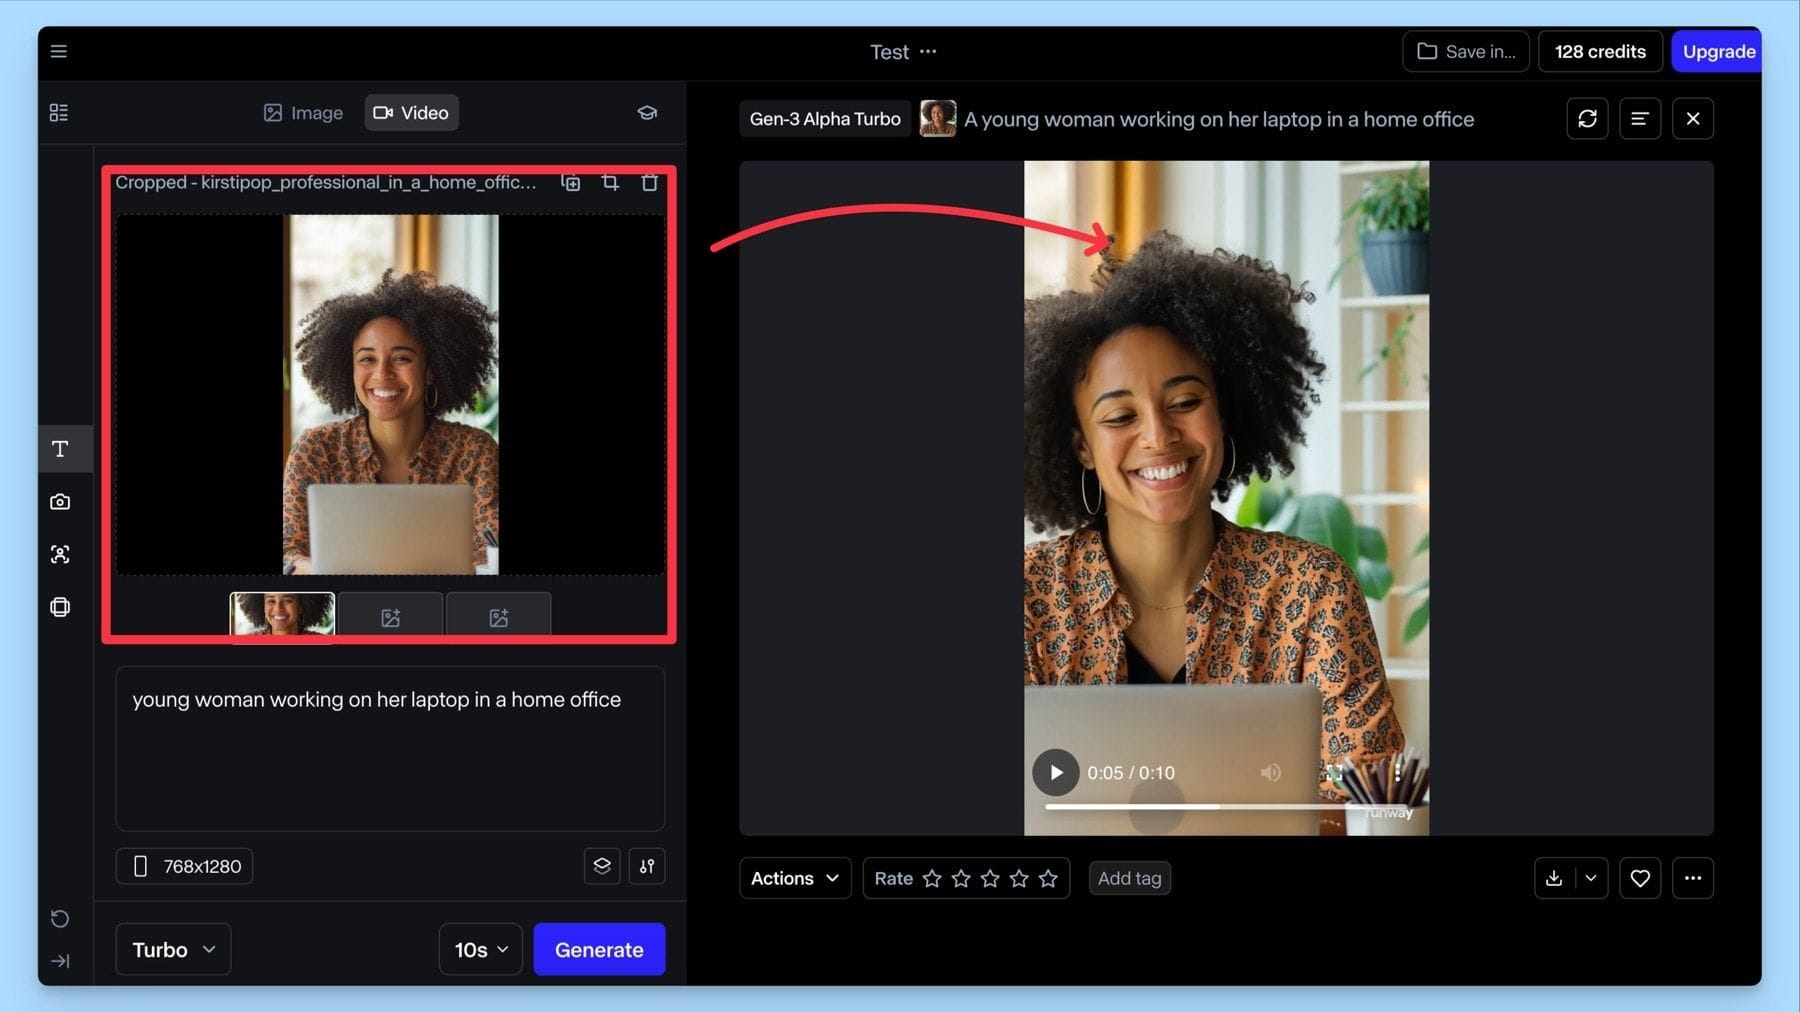Open Test project options ellipsis
Viewport: 1800px width, 1012px height.
click(928, 51)
